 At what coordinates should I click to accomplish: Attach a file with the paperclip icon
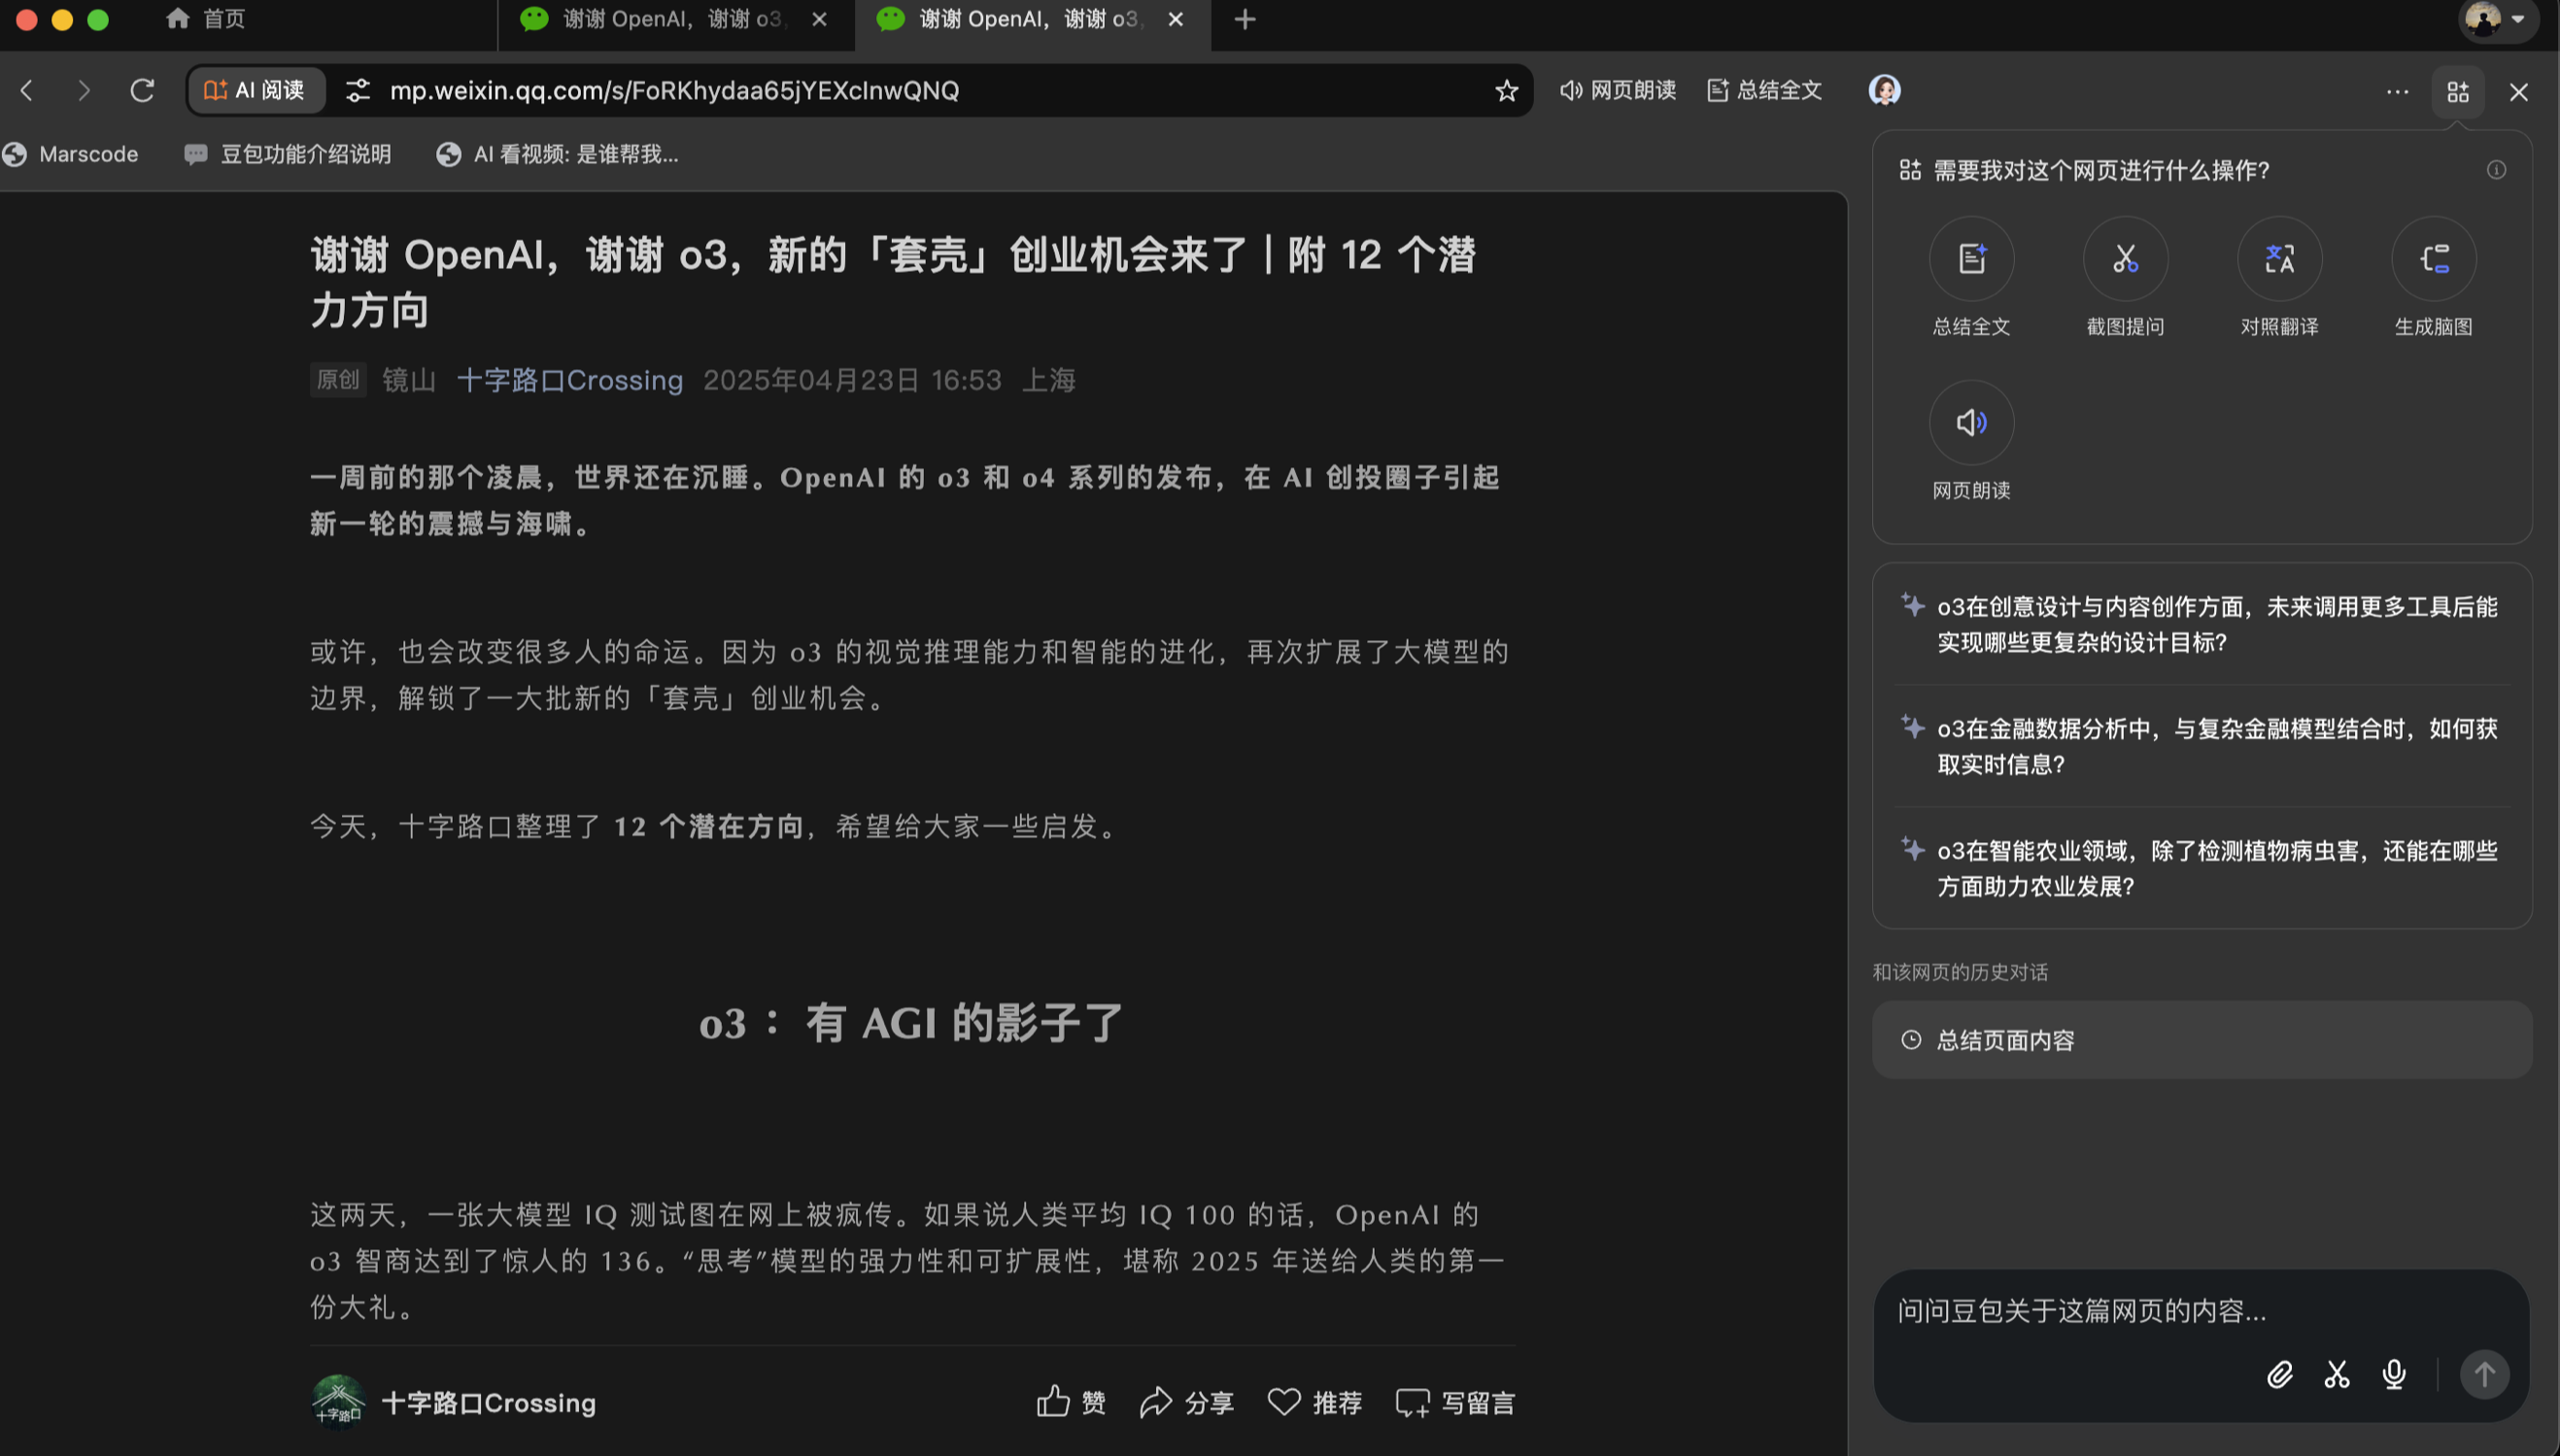2279,1374
